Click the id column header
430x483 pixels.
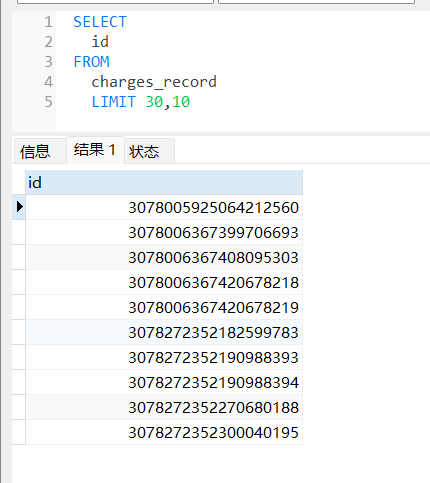coord(164,182)
